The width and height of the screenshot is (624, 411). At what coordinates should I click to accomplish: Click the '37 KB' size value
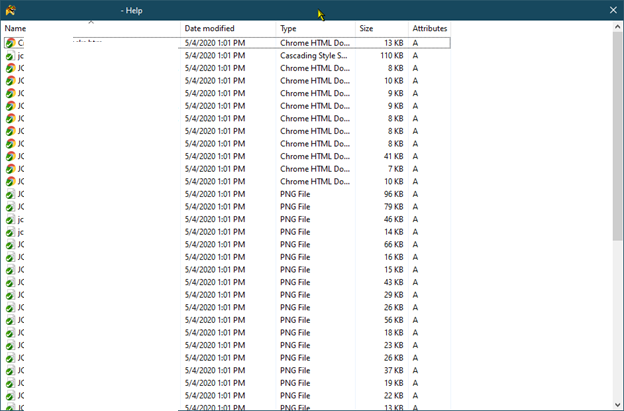[394, 371]
